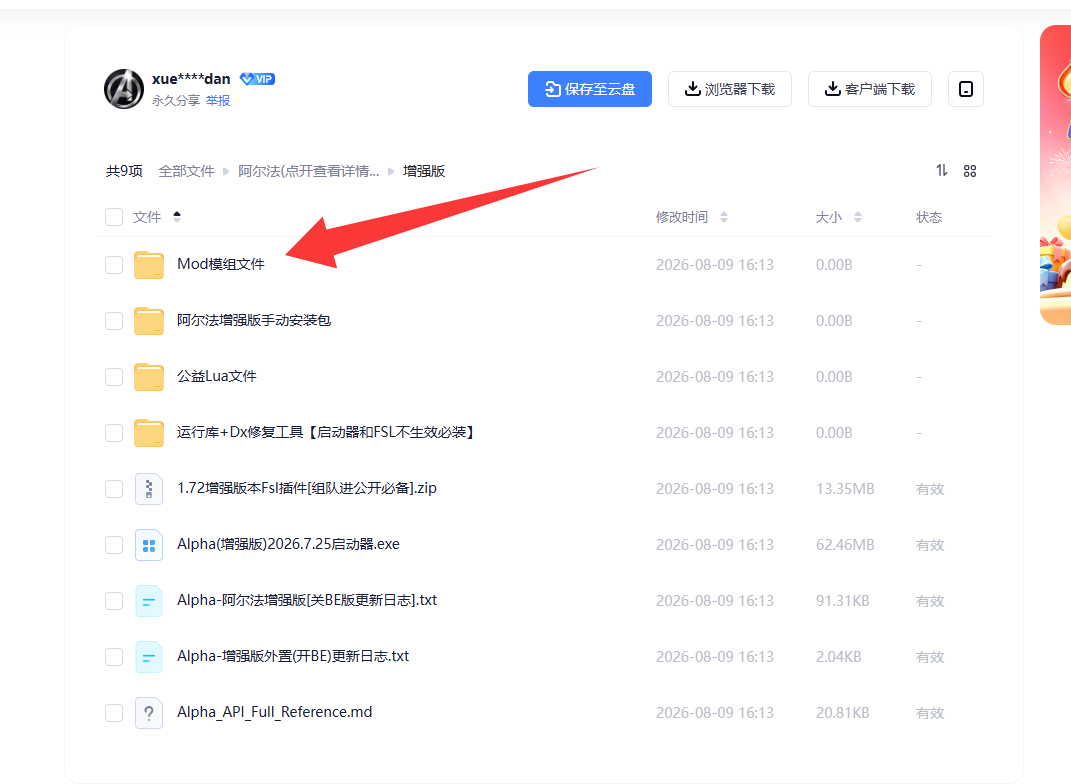Click file Alpha-增强版外置(开BE)更新日志.txt

point(293,656)
